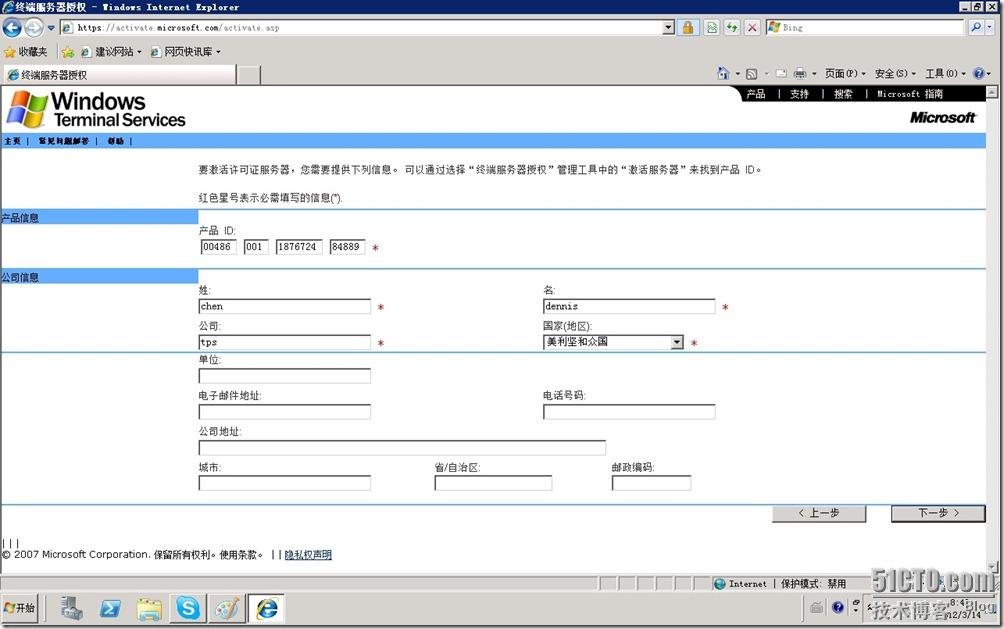Click the blue Help question mark icon

tap(978, 74)
